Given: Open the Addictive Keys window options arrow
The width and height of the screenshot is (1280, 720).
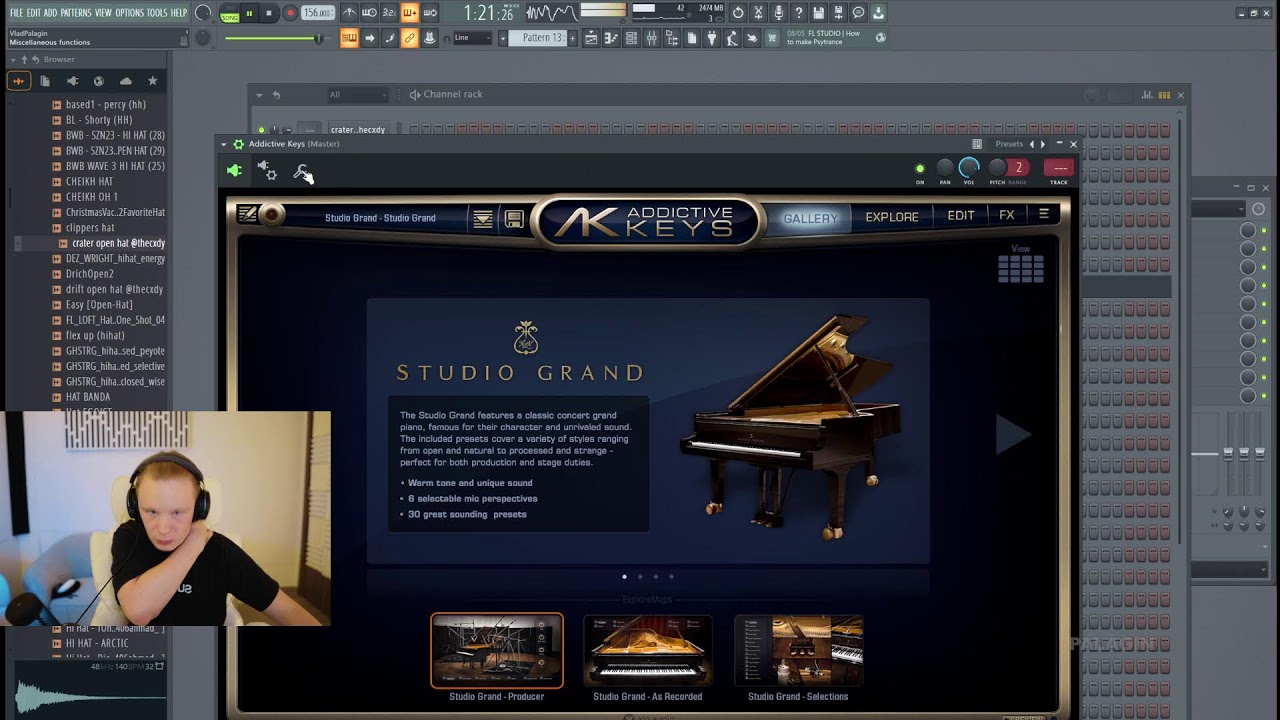Looking at the screenshot, I should point(224,144).
